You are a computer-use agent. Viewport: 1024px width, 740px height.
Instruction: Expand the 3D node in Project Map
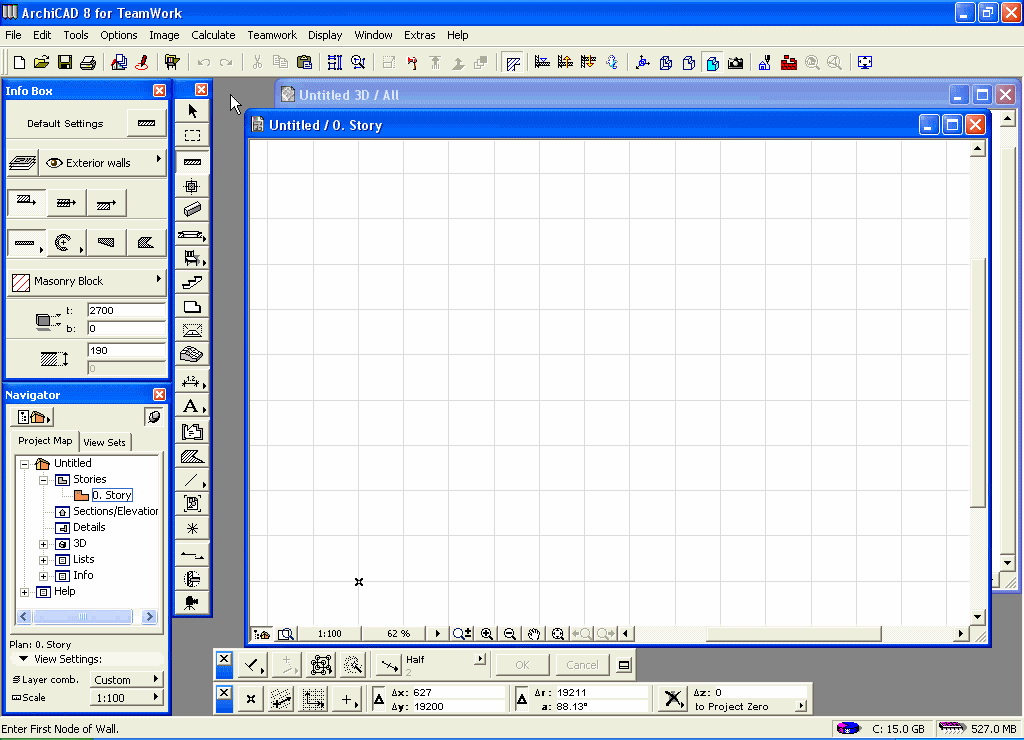43,543
